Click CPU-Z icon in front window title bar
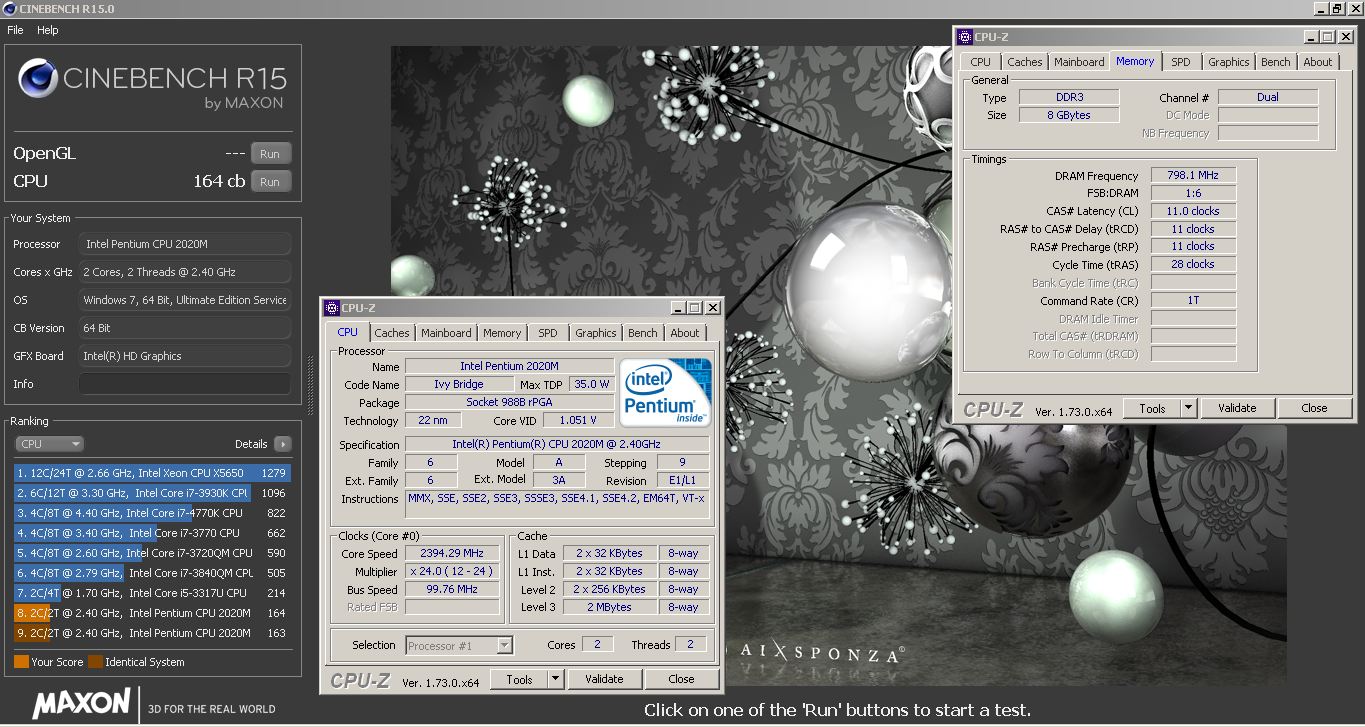The image size is (1365, 727). coord(332,308)
